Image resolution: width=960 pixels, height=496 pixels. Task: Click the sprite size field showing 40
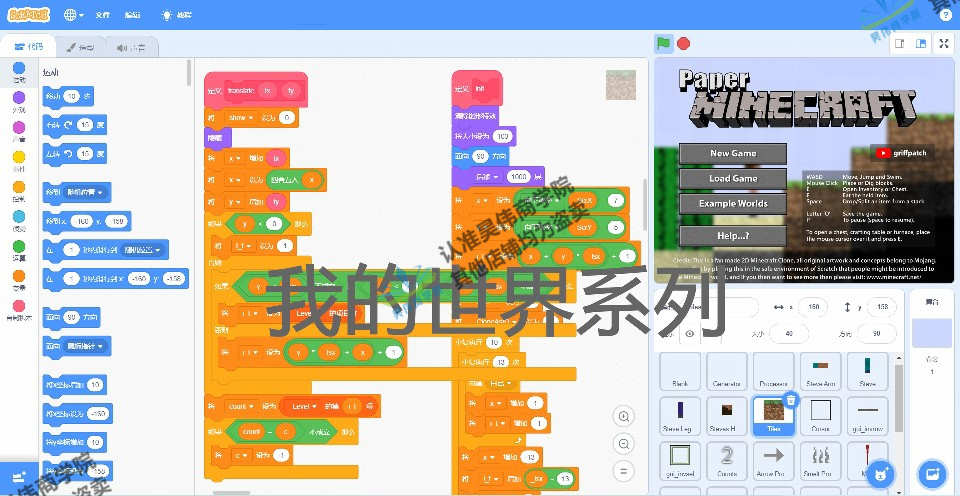(x=788, y=334)
